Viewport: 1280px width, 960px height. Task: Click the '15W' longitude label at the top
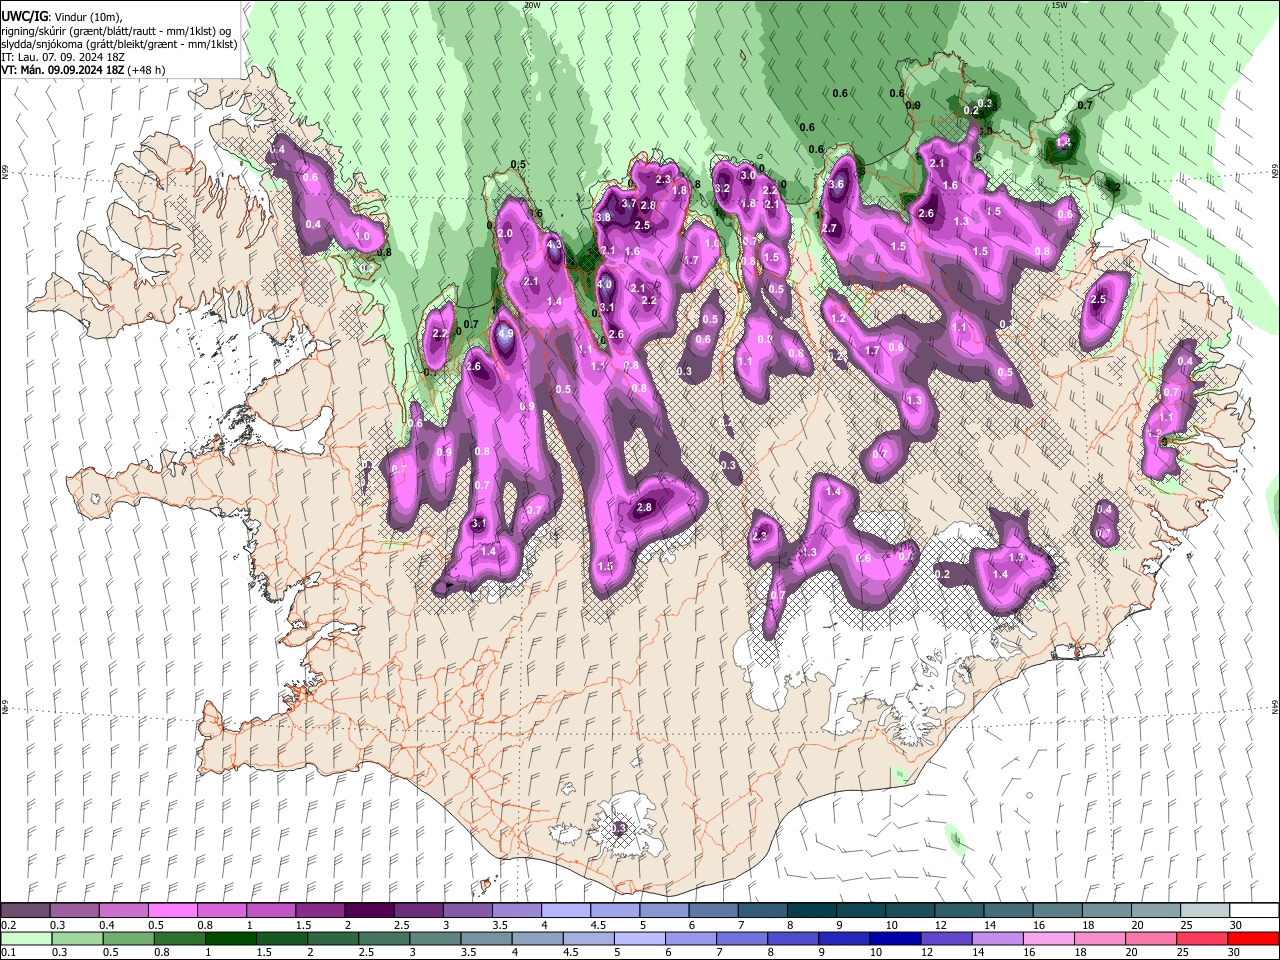click(1059, 5)
